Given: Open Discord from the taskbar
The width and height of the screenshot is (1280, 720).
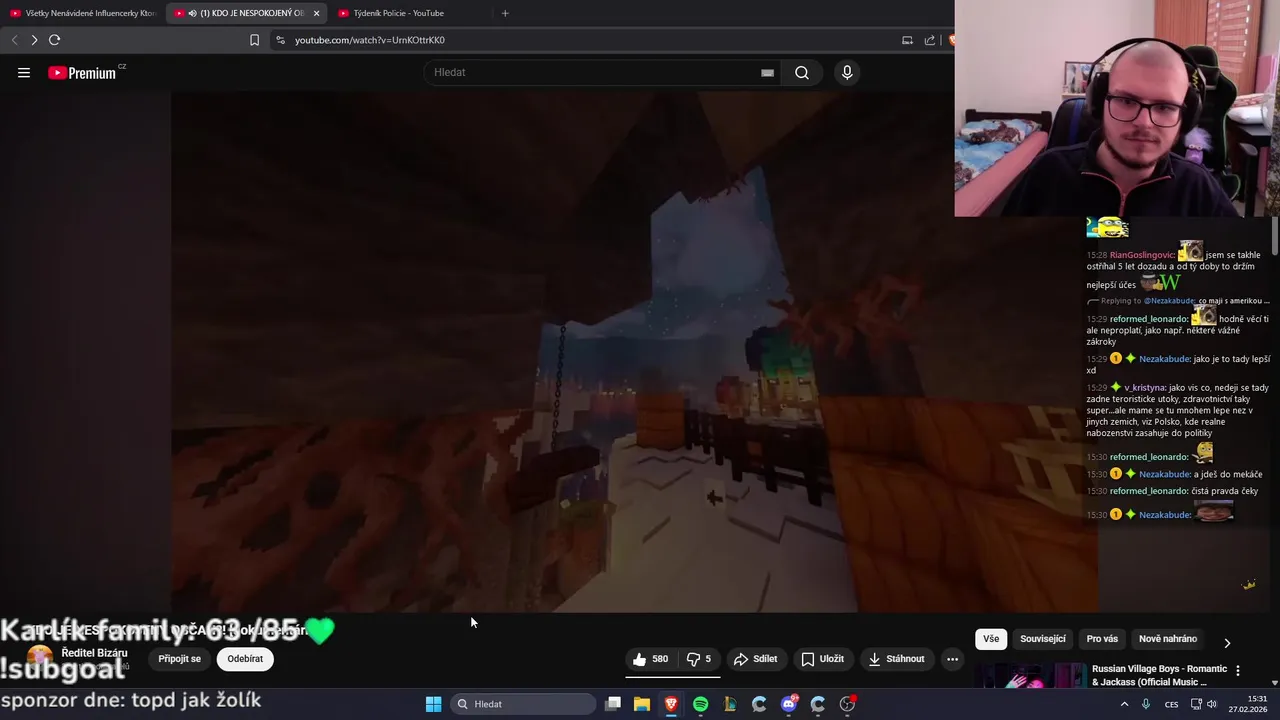Looking at the screenshot, I should [x=789, y=704].
